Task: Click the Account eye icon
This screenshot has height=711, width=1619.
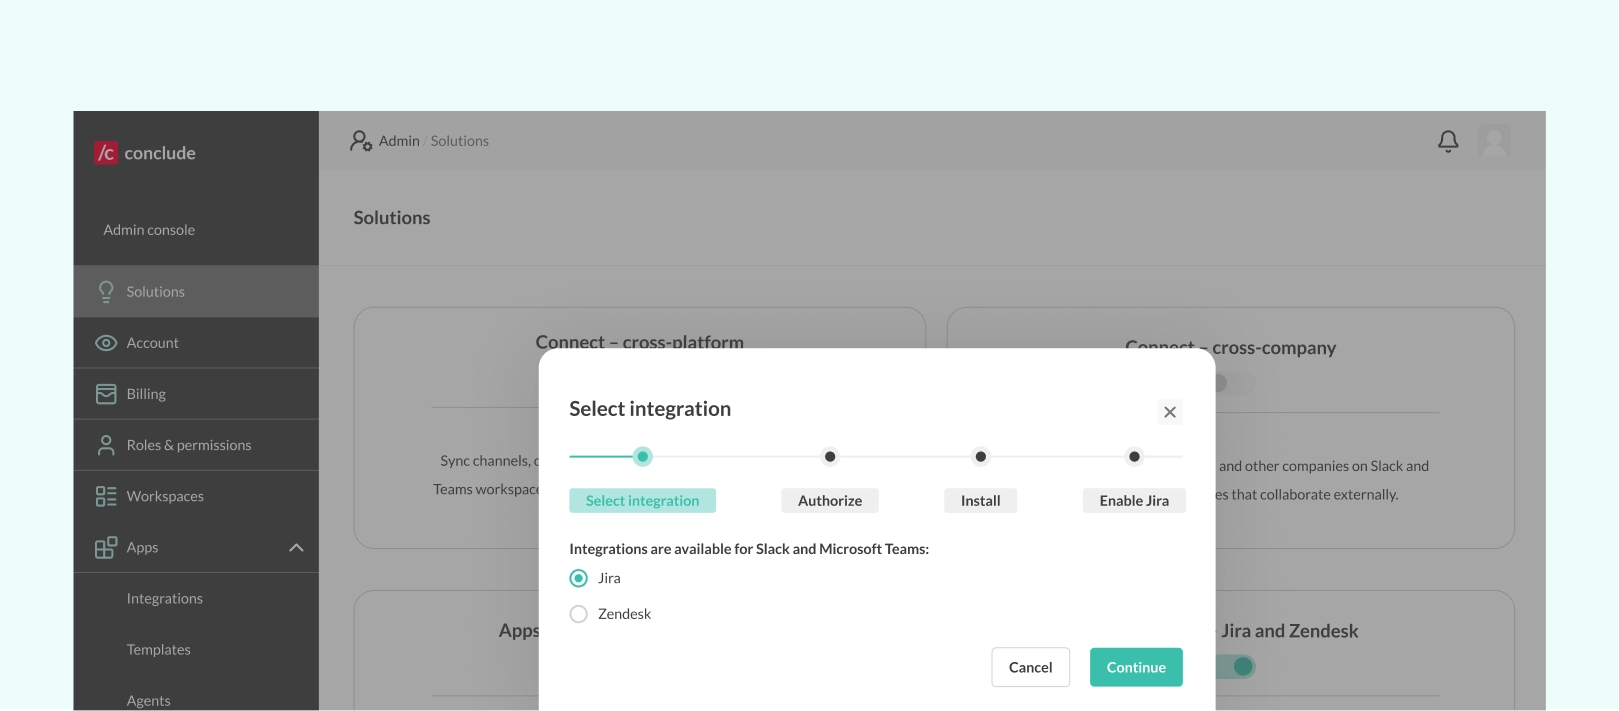Action: (106, 343)
